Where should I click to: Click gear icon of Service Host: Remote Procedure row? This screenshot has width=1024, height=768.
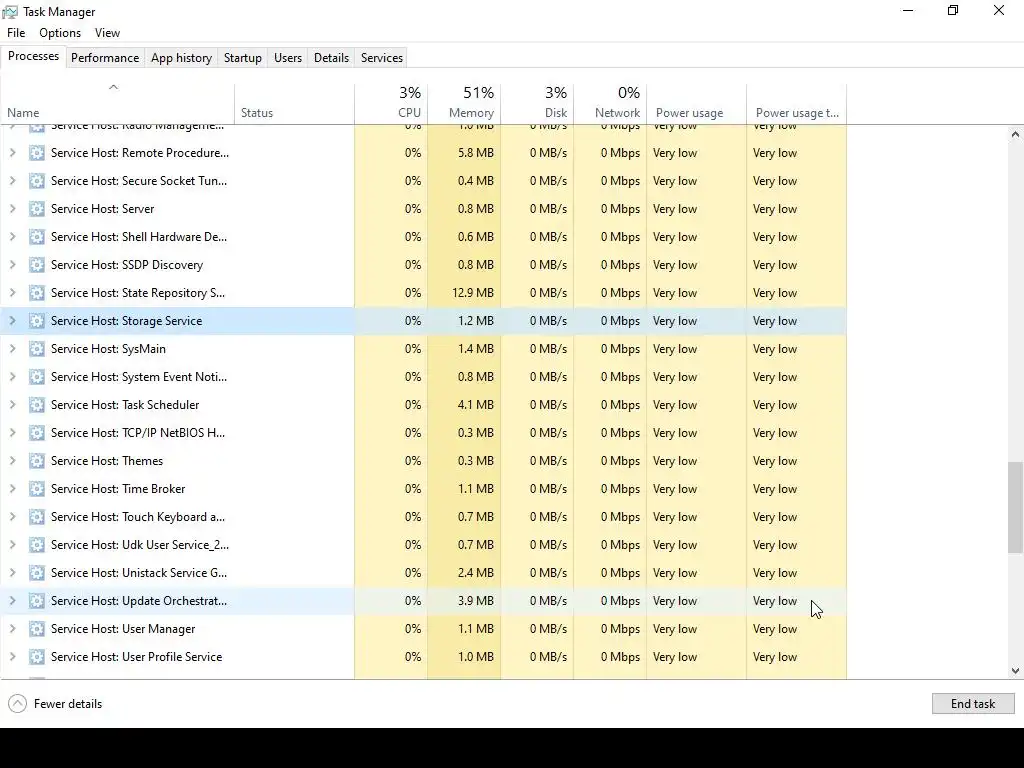tap(37, 153)
